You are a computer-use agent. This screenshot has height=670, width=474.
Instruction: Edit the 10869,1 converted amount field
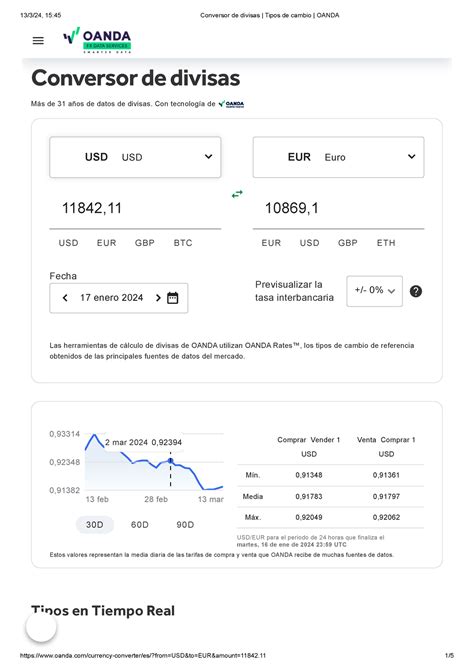pos(339,208)
